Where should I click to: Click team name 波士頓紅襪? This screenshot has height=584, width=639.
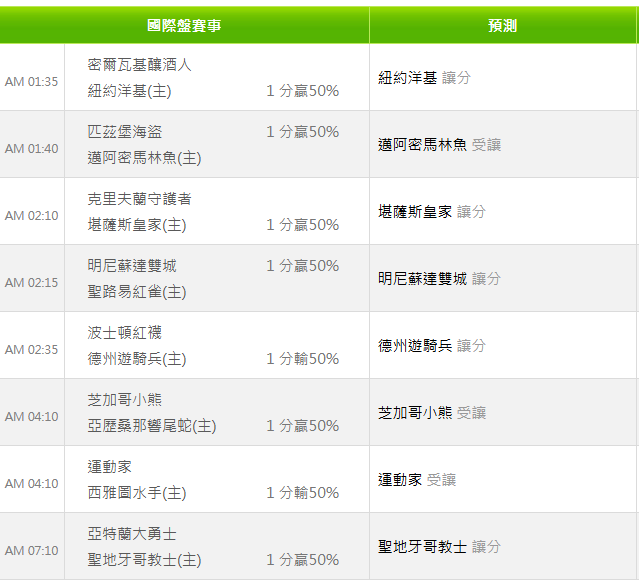[125, 333]
